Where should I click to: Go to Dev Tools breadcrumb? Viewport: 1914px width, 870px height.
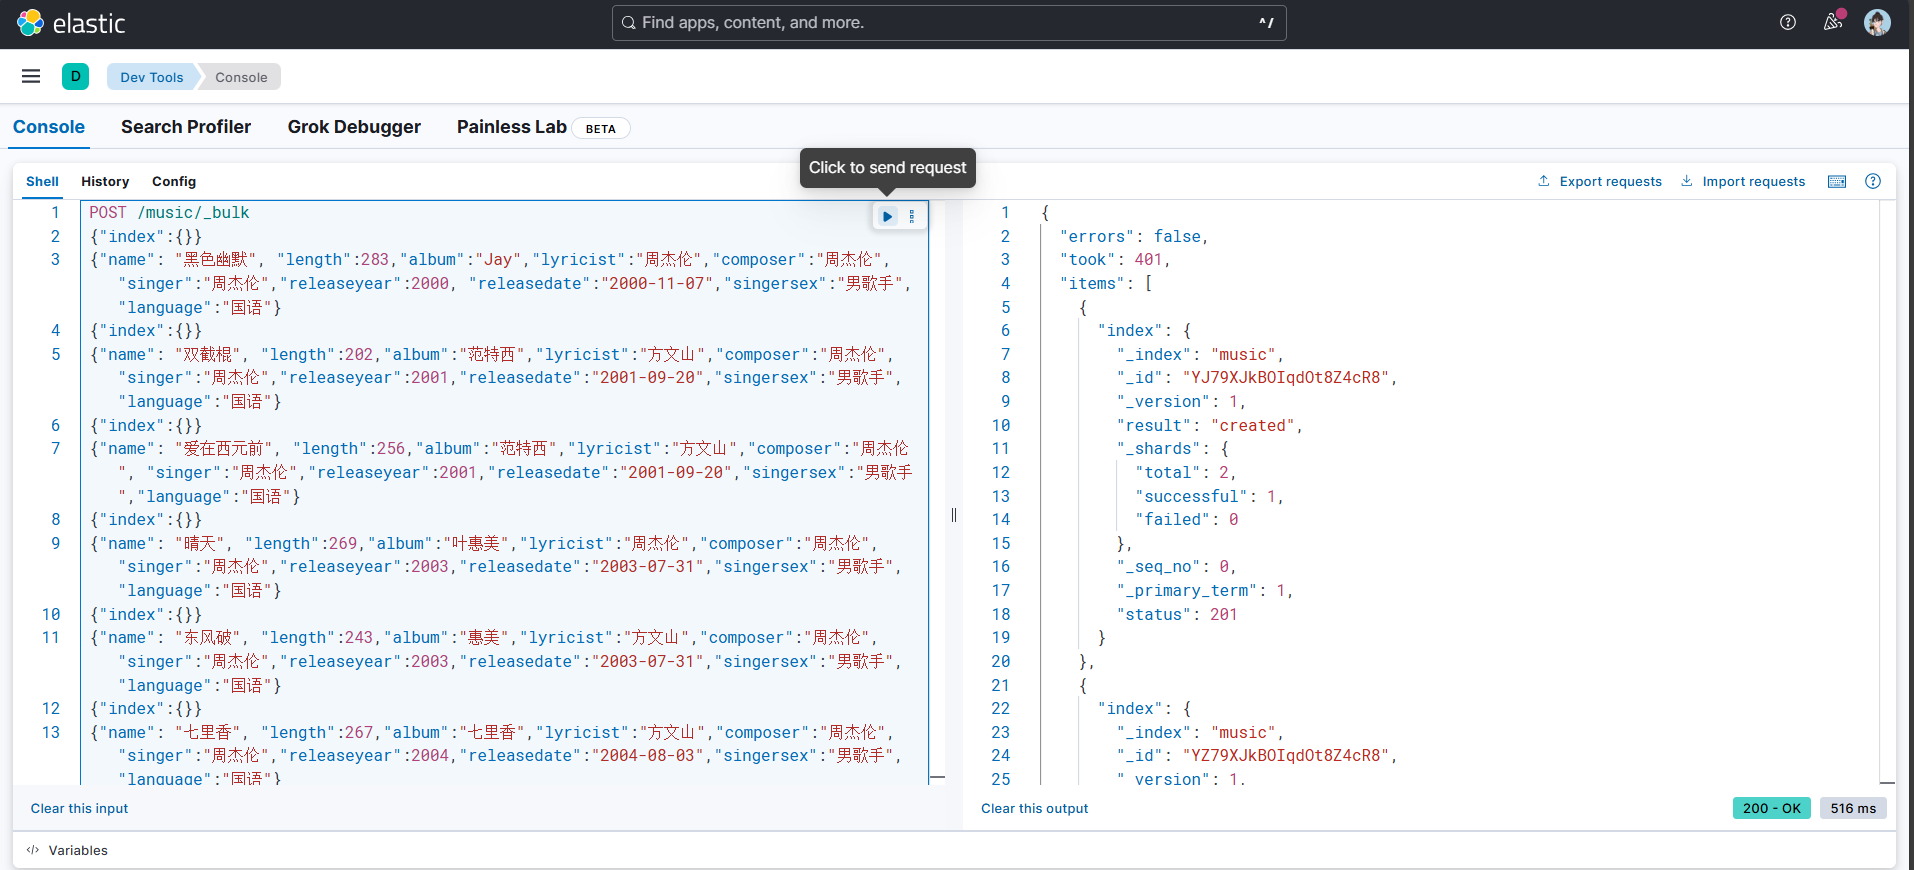[152, 77]
